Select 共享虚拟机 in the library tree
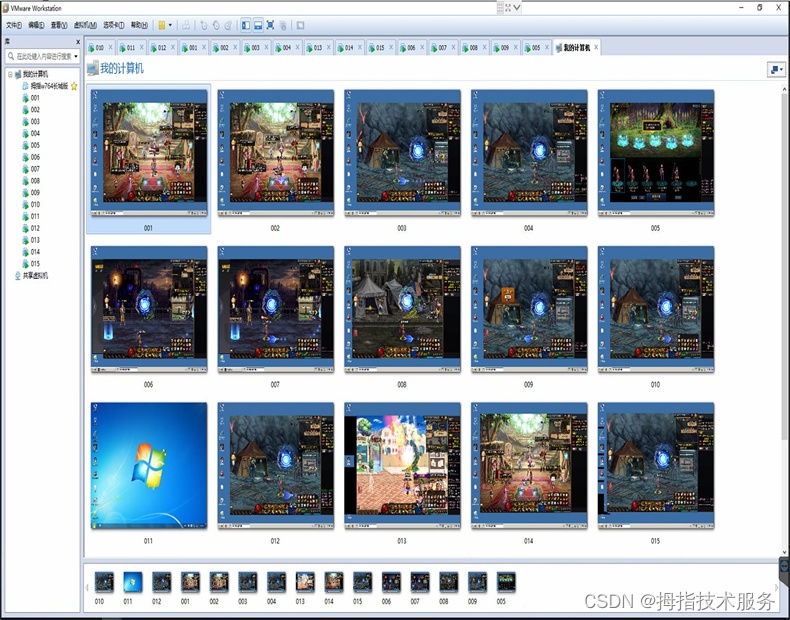 tap(35, 275)
